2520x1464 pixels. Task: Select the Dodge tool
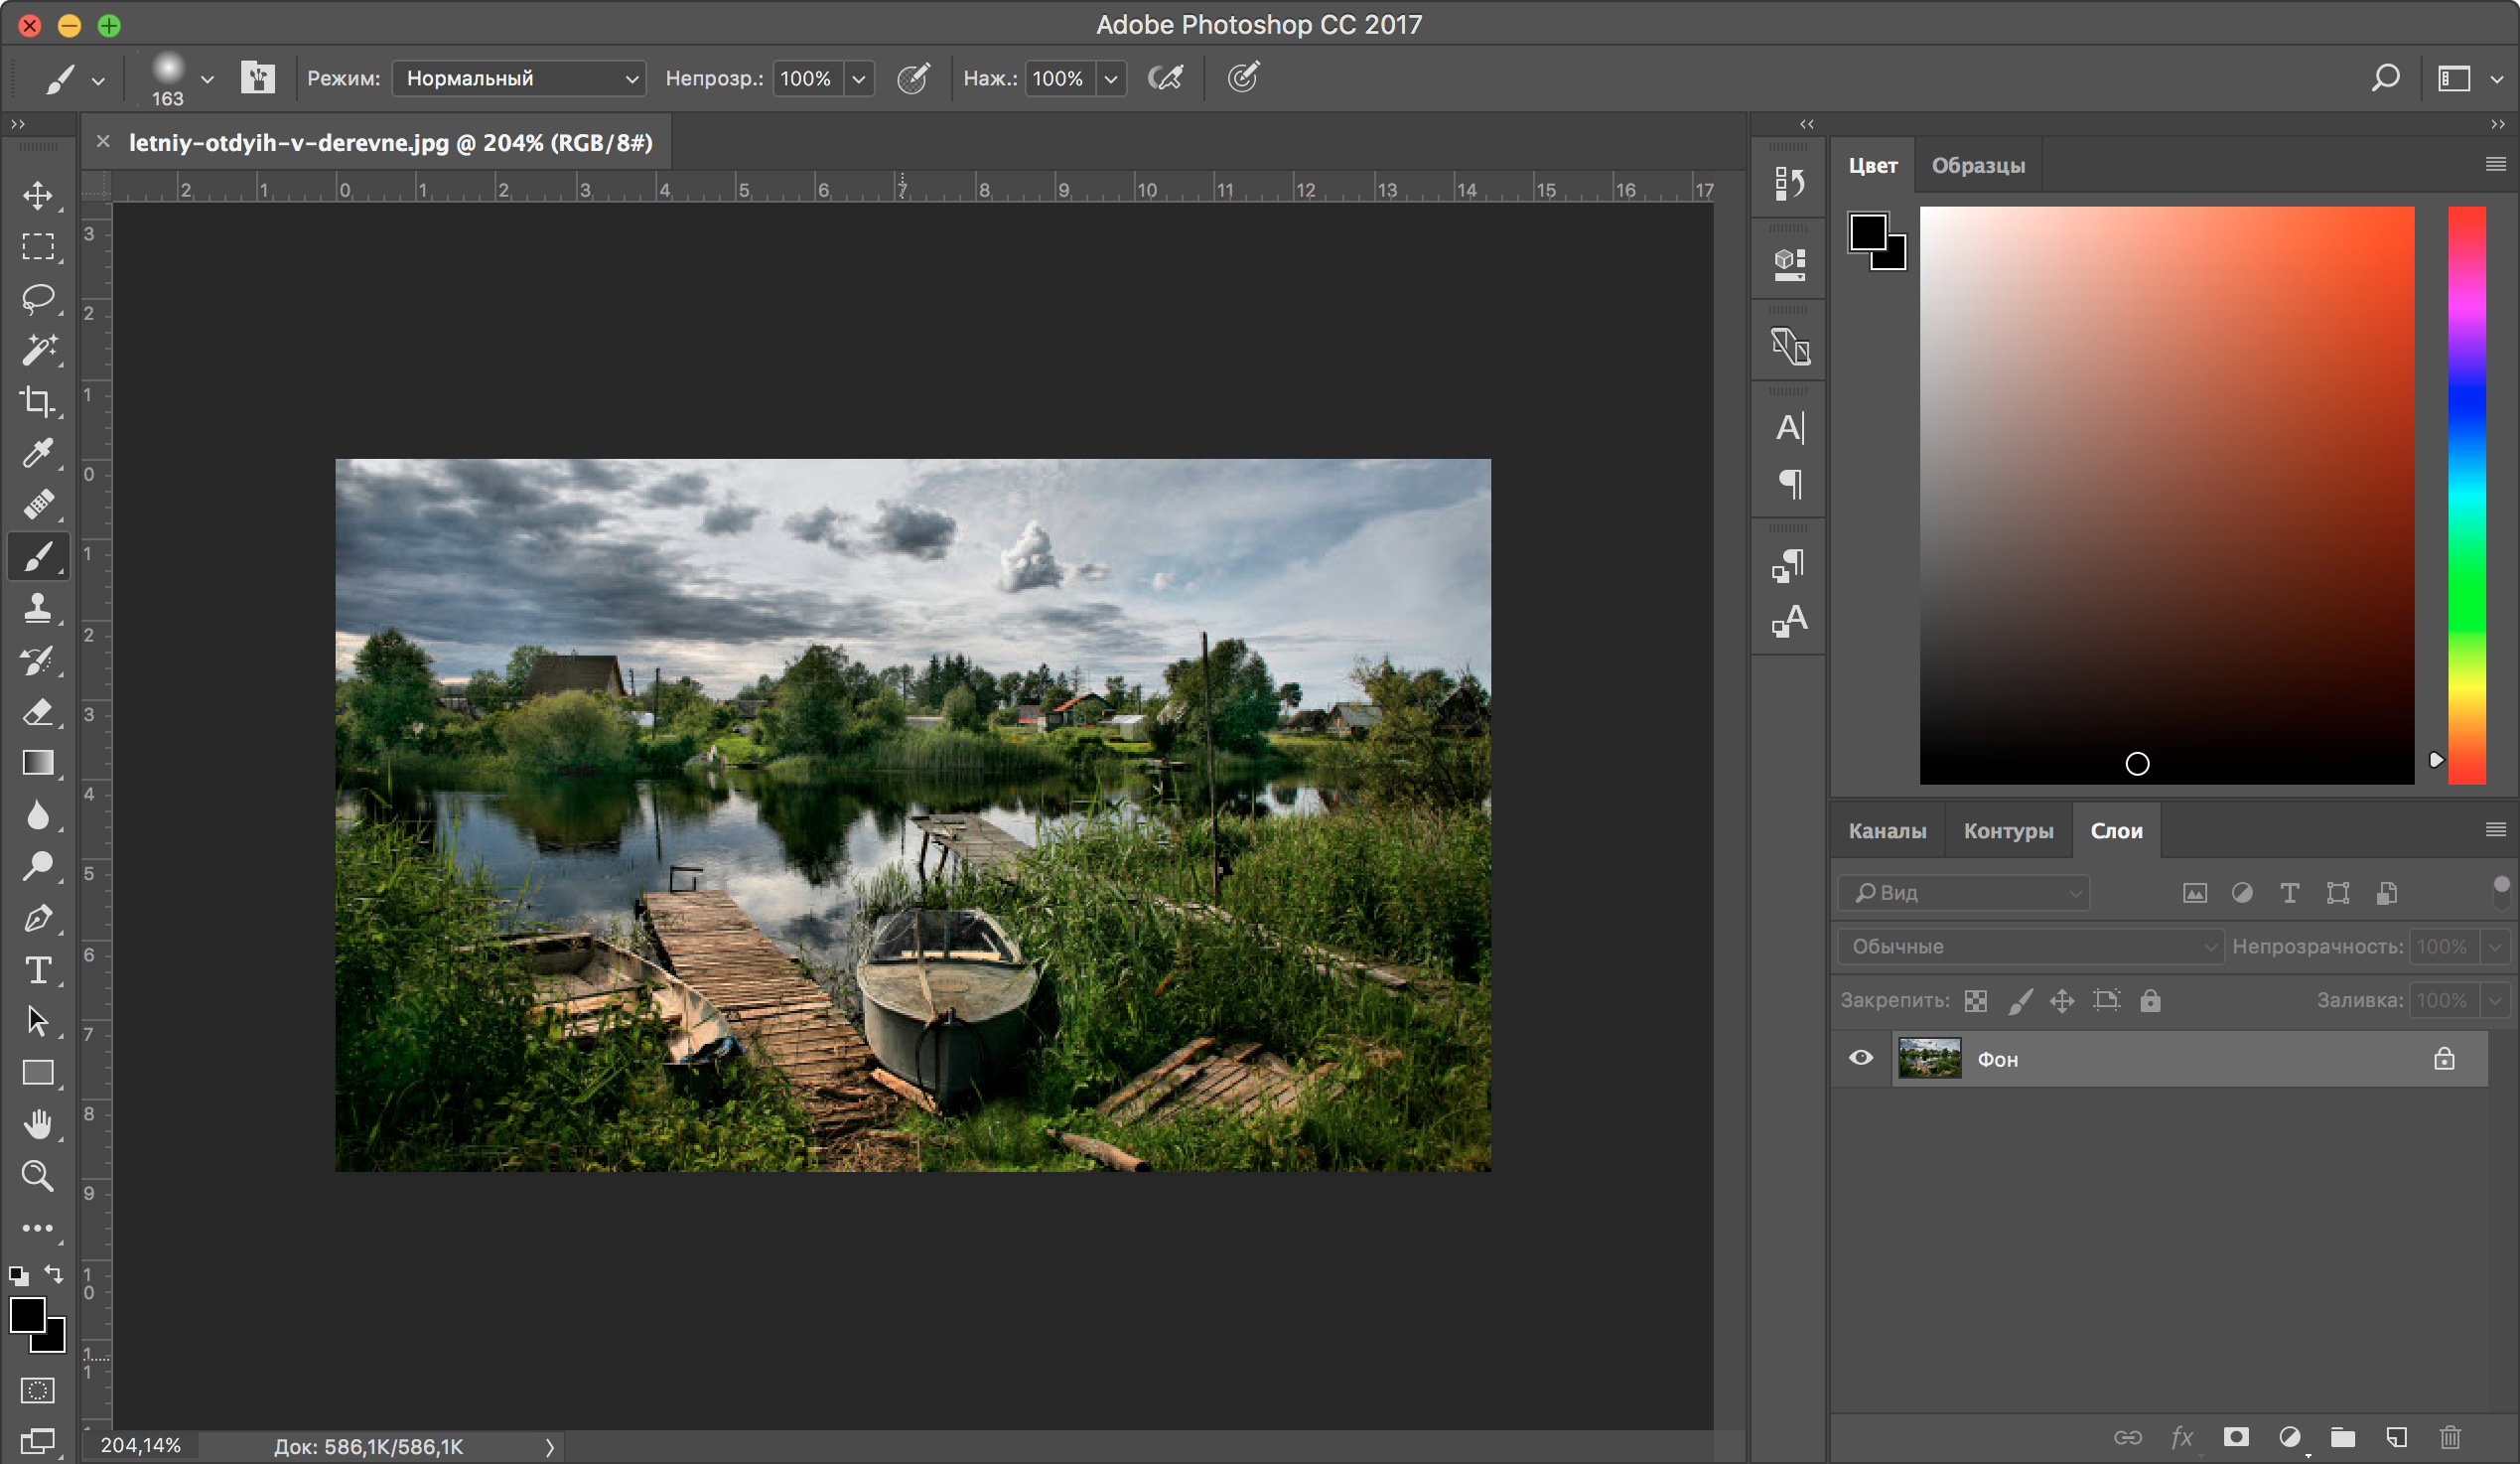tap(38, 866)
